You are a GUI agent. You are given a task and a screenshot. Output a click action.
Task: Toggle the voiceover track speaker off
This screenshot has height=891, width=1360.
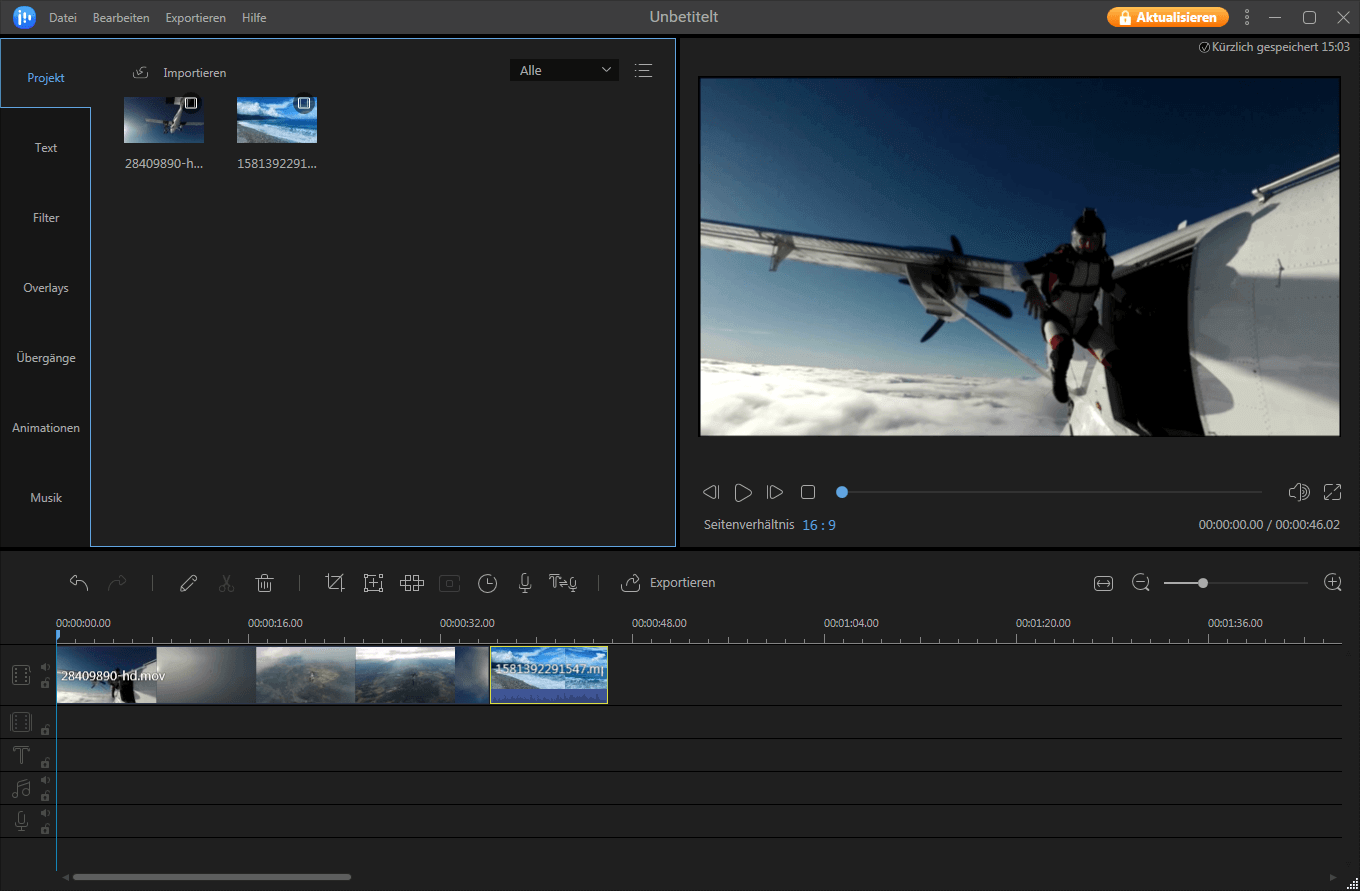tap(45, 812)
